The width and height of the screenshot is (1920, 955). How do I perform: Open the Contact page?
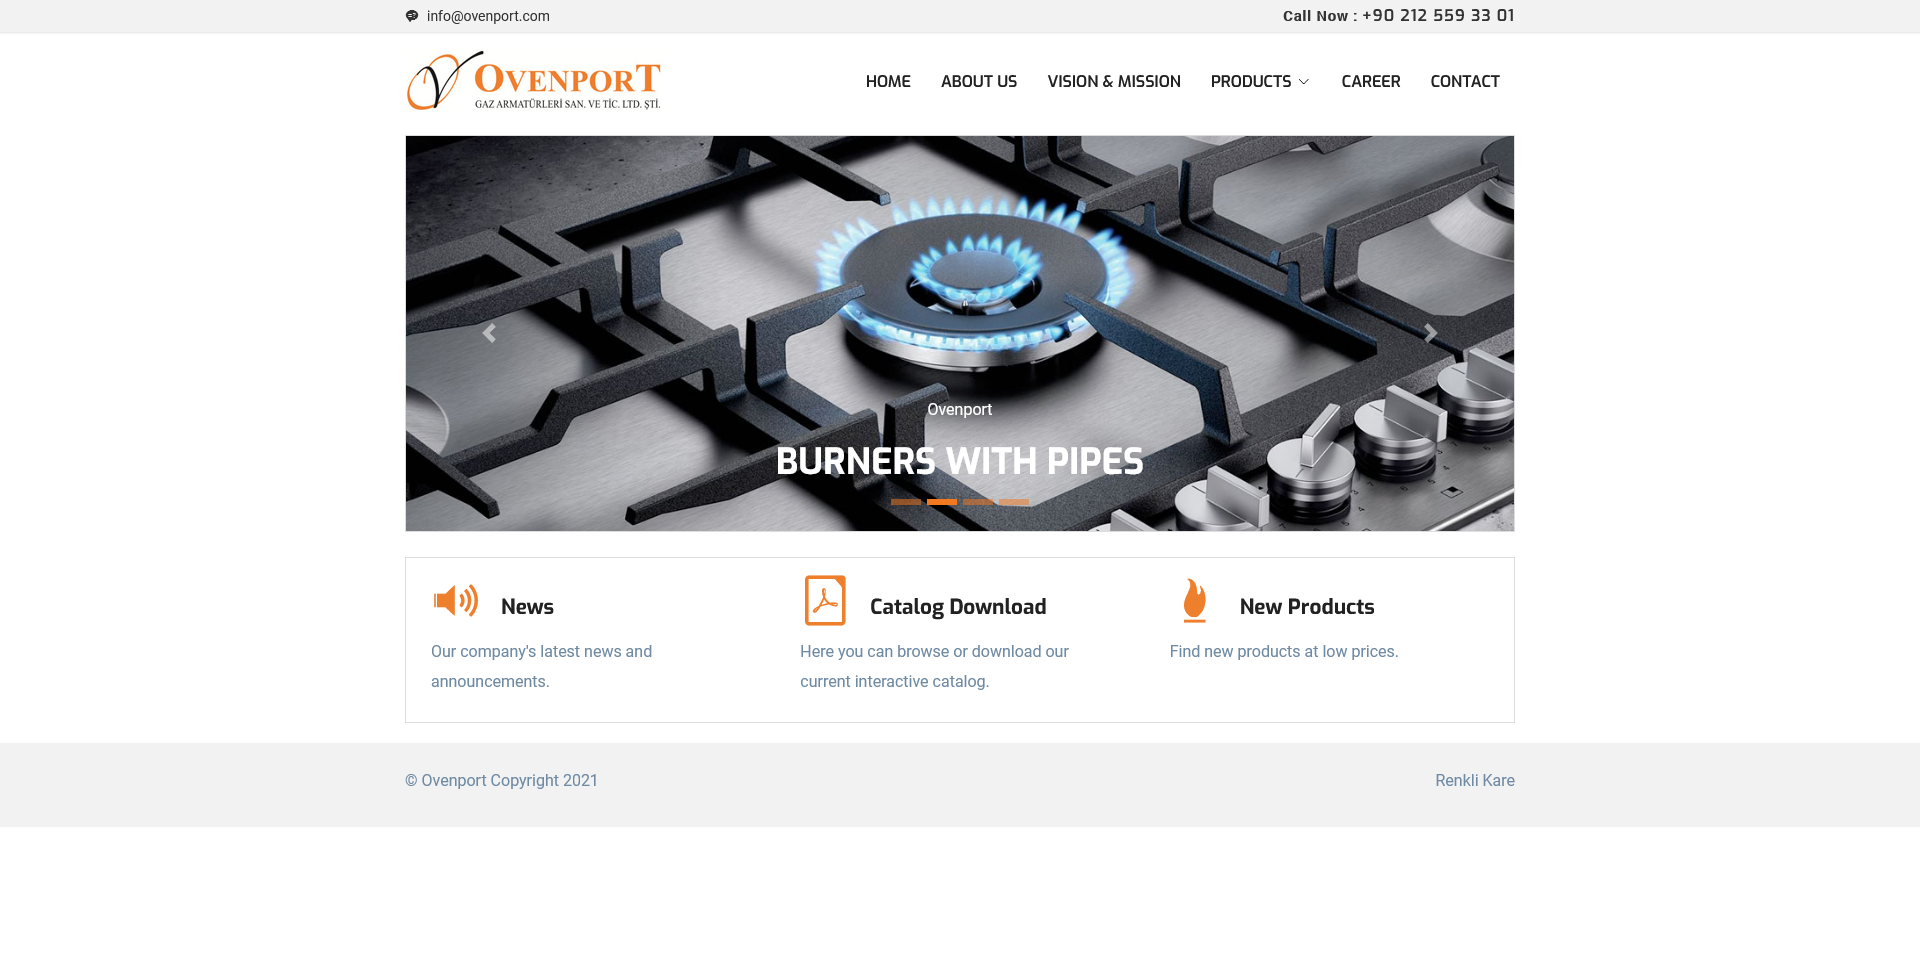1464,81
